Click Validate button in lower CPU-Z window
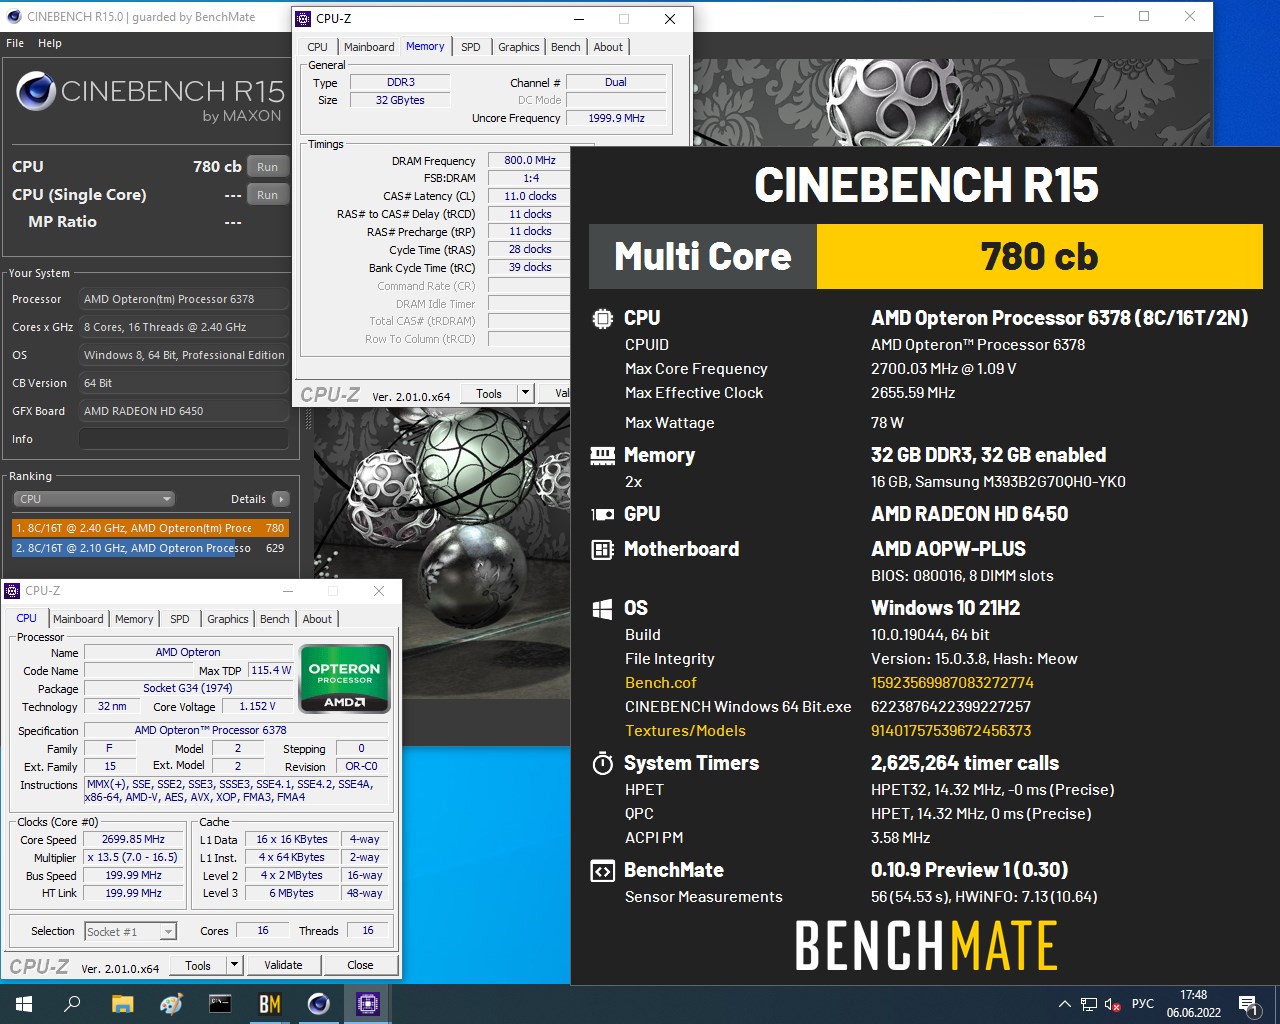 (x=283, y=965)
